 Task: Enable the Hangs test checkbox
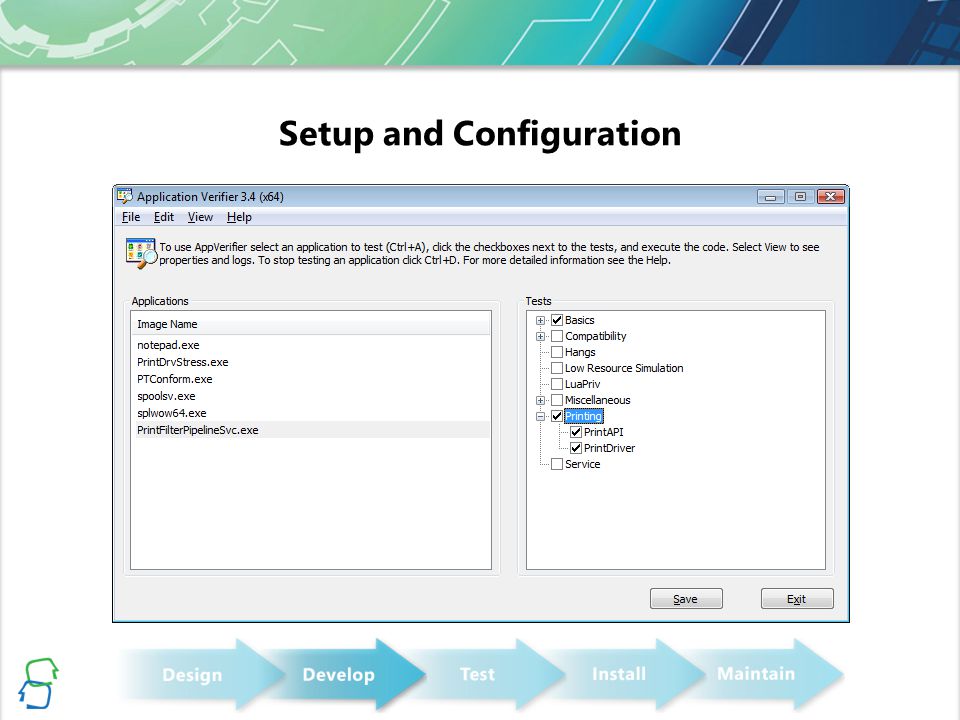click(557, 352)
